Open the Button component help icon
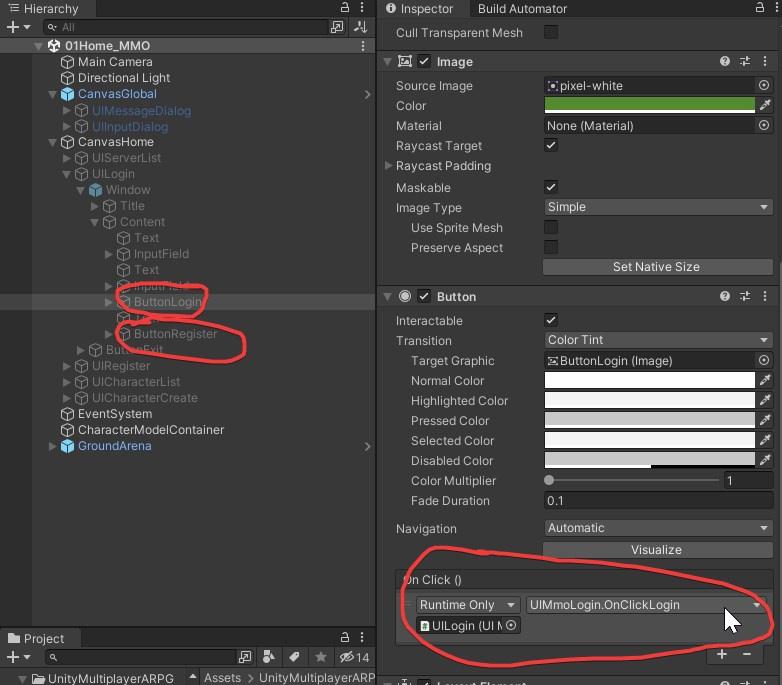 click(725, 297)
